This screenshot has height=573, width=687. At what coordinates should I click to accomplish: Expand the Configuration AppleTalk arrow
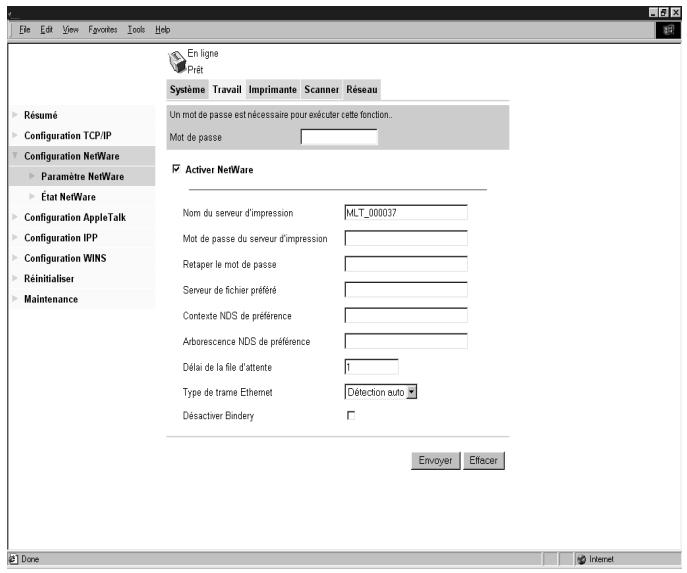click(x=15, y=217)
